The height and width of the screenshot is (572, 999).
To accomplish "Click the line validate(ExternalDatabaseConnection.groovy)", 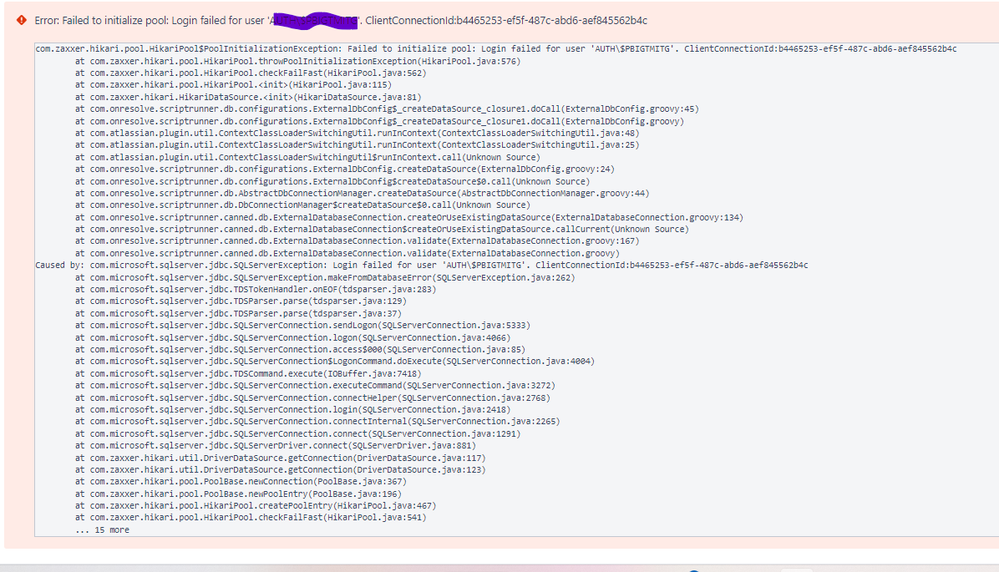I will [x=347, y=254].
